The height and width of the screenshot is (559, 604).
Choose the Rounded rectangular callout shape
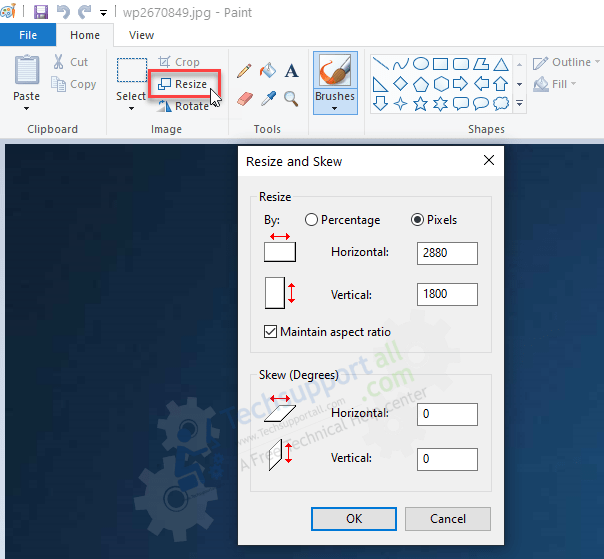coord(461,104)
